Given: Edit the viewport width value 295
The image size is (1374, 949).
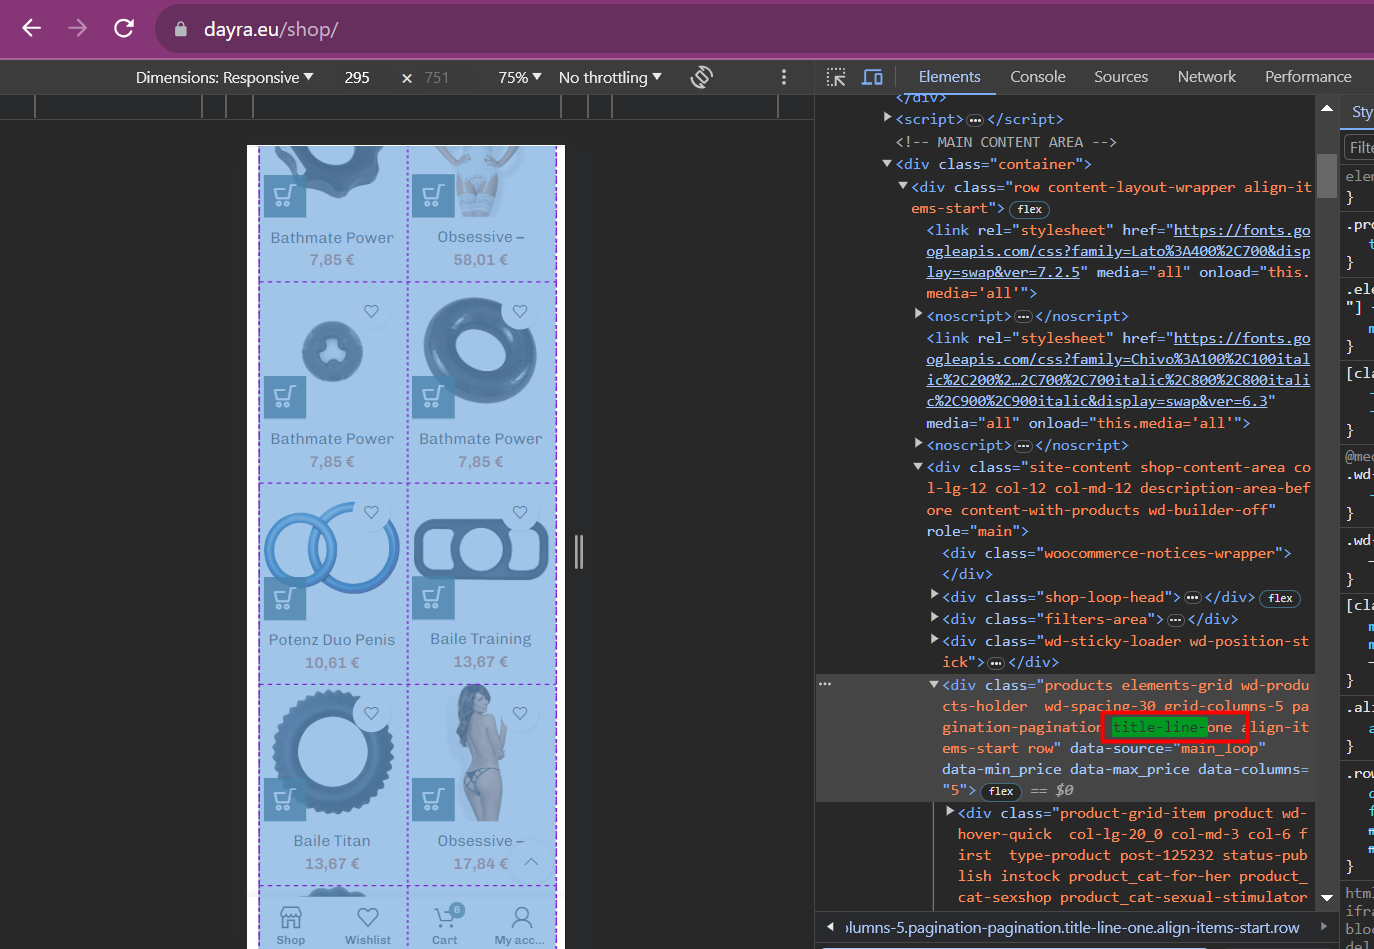Looking at the screenshot, I should tap(357, 77).
